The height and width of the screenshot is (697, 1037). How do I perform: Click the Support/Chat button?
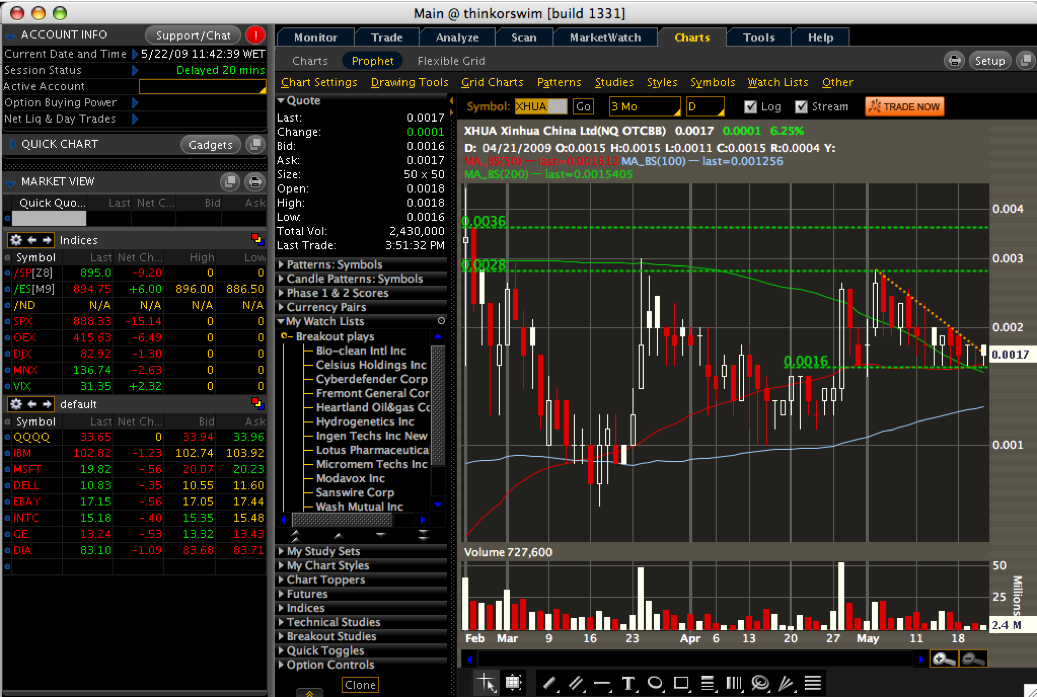pyautogui.click(x=193, y=35)
